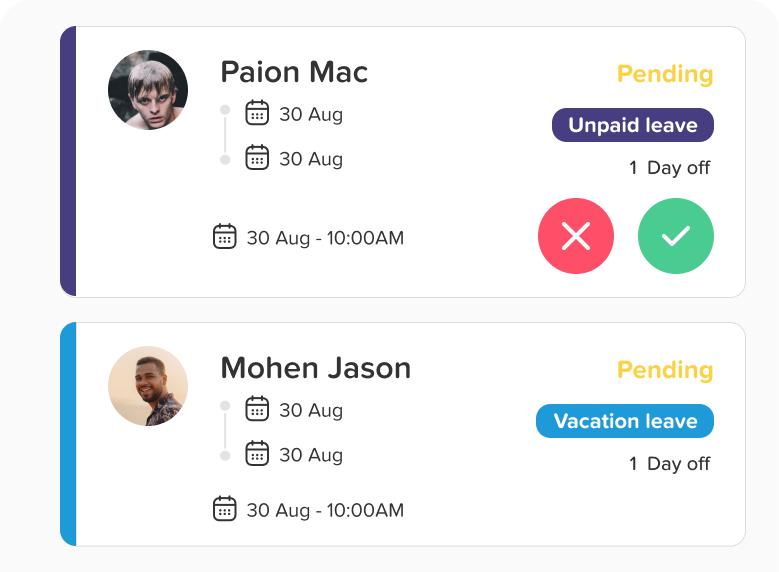Select the Mohen Jason name heading
The height and width of the screenshot is (572, 779).
point(315,368)
